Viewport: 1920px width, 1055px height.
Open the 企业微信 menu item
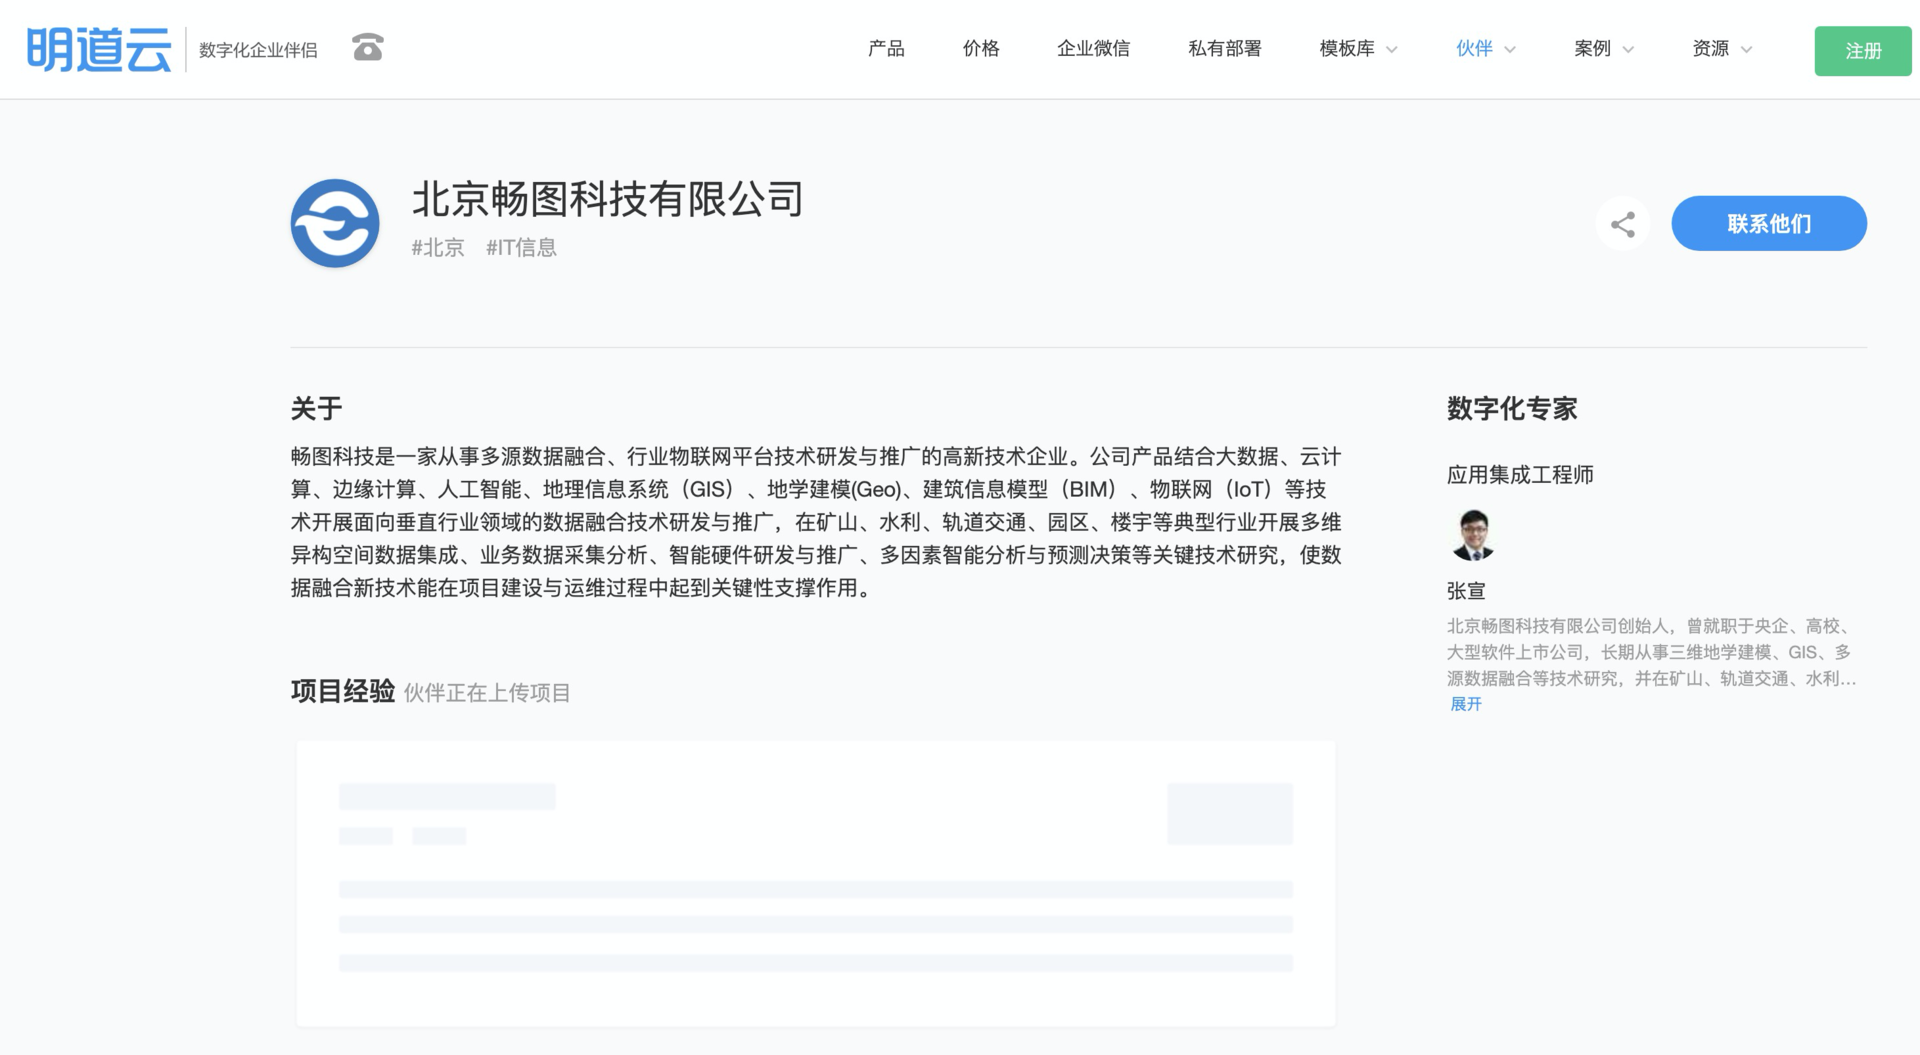(1093, 49)
